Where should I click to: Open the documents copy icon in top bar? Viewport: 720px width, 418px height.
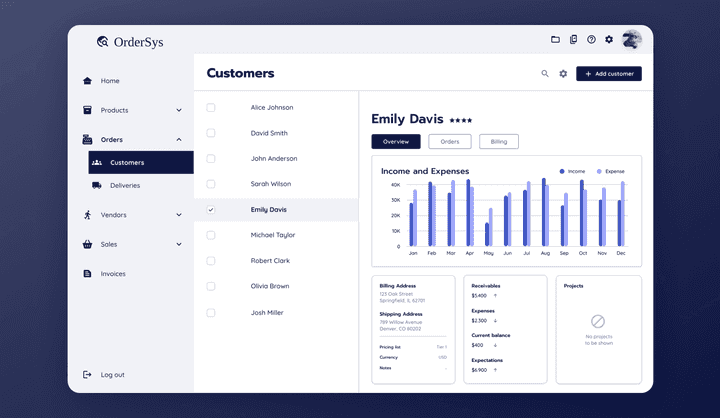point(574,40)
